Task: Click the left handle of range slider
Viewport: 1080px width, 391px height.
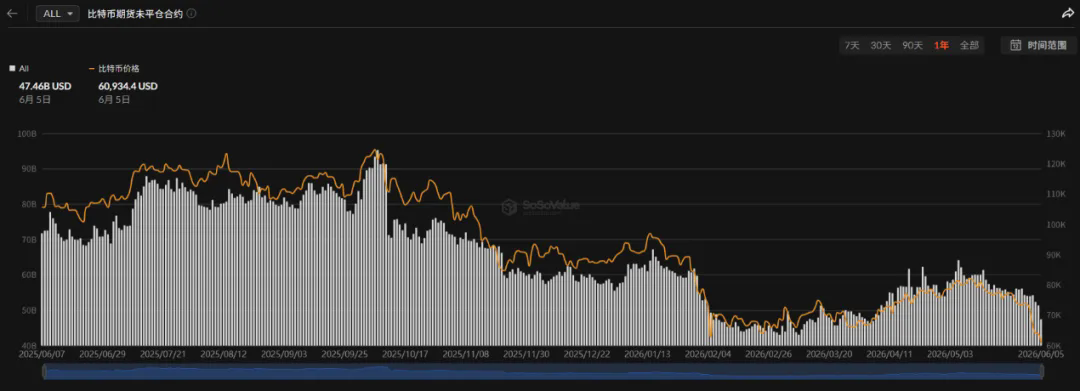Action: 45,371
